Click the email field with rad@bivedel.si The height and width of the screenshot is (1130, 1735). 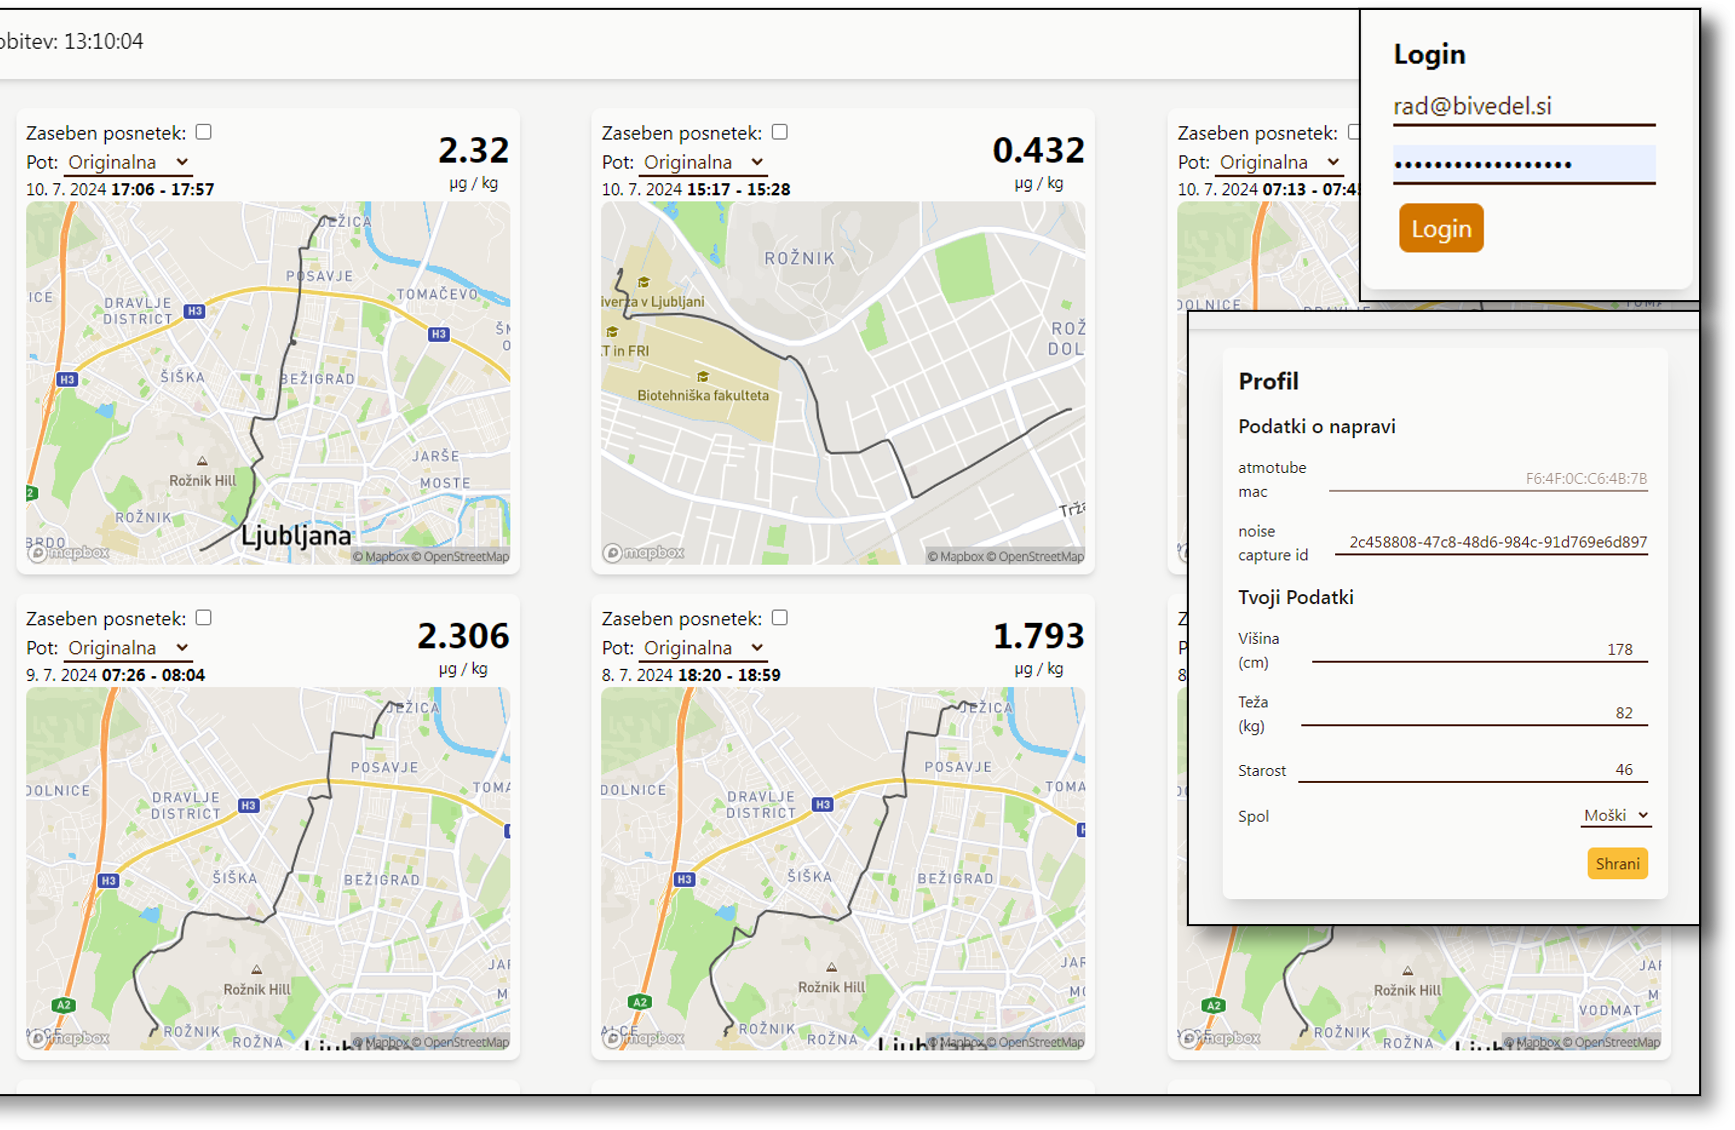point(1524,106)
